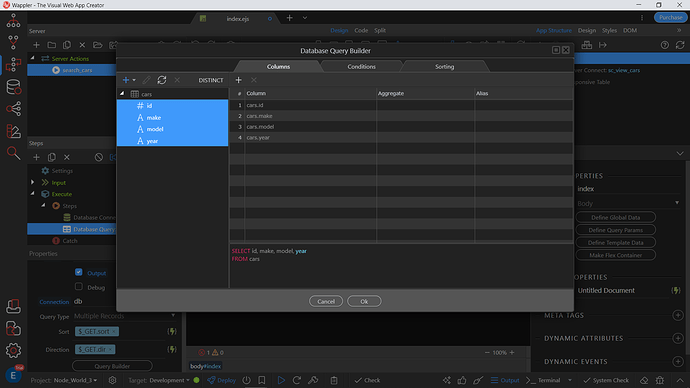Uncheck the Output checkbox

coord(79,272)
